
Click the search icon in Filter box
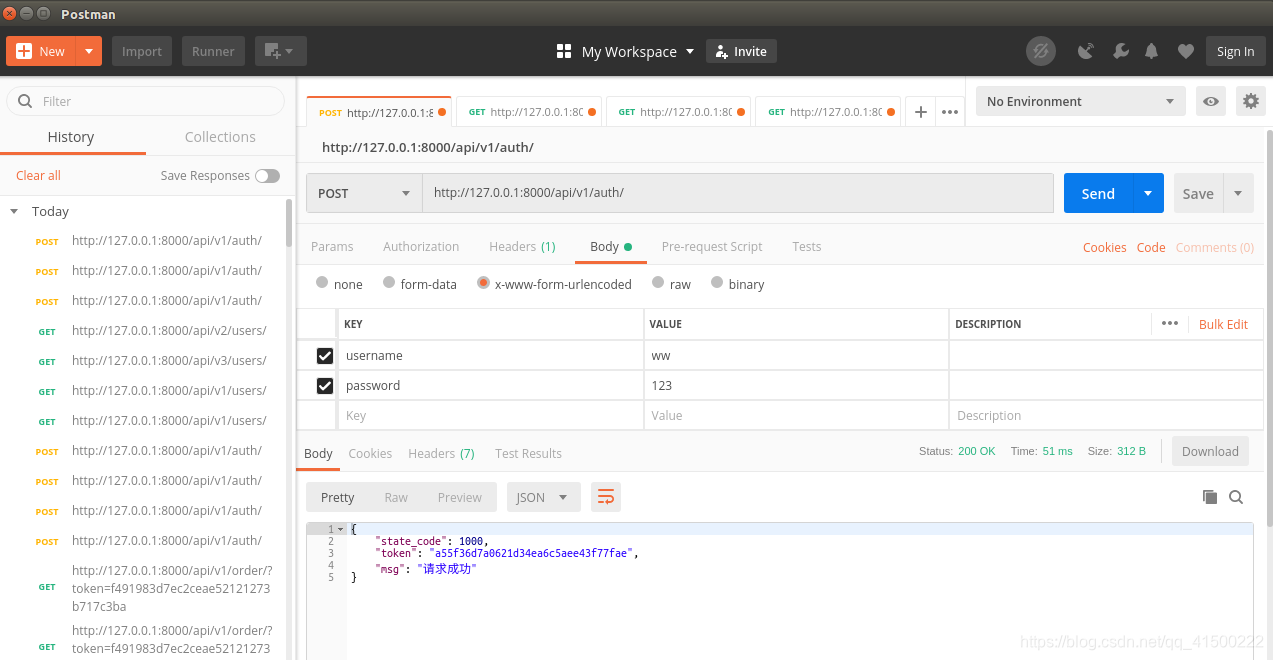click(26, 101)
